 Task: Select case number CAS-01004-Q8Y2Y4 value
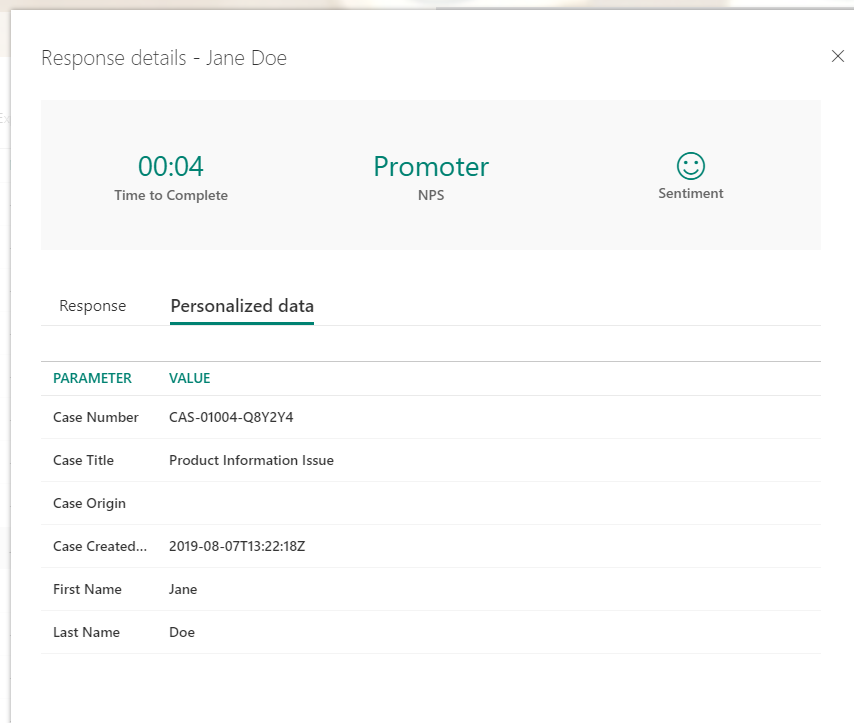tap(231, 417)
